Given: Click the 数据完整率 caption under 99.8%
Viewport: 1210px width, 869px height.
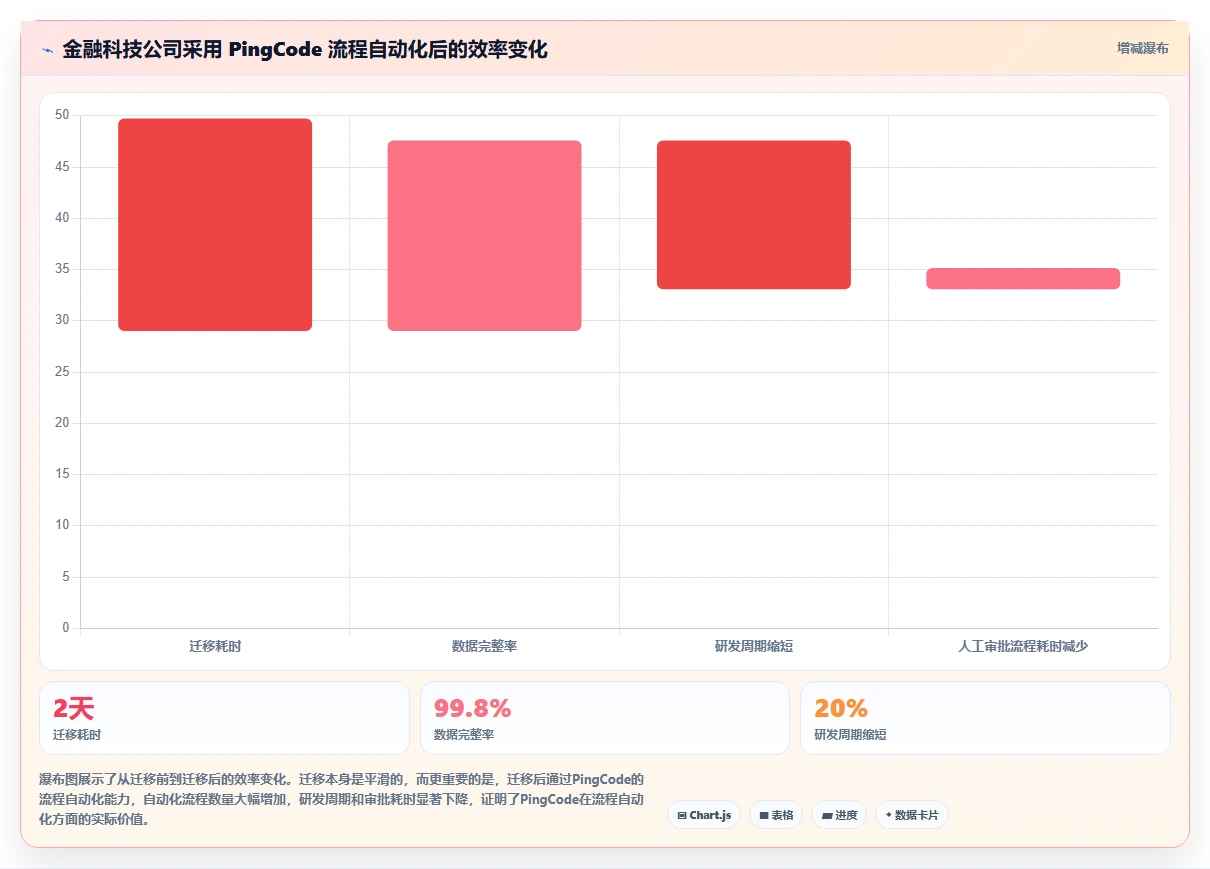Looking at the screenshot, I should point(464,735).
